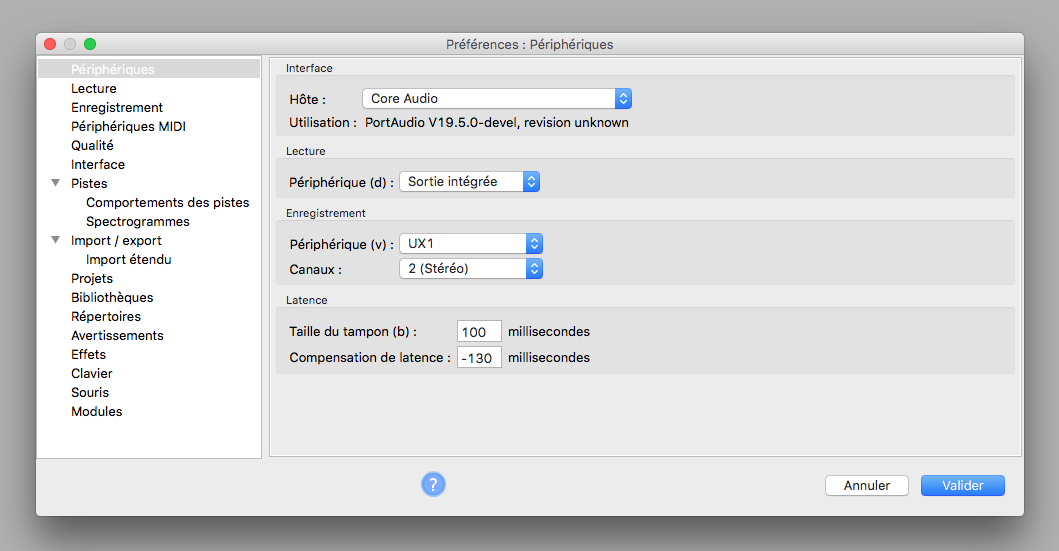This screenshot has width=1059, height=551.
Task: Select Périphériques MIDI in the sidebar
Action: (x=128, y=127)
